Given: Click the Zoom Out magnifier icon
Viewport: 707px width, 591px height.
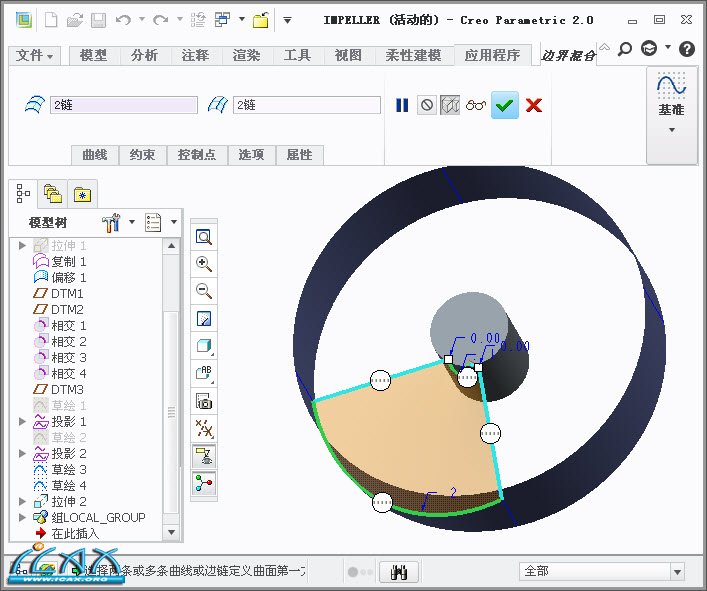Looking at the screenshot, I should click(204, 291).
